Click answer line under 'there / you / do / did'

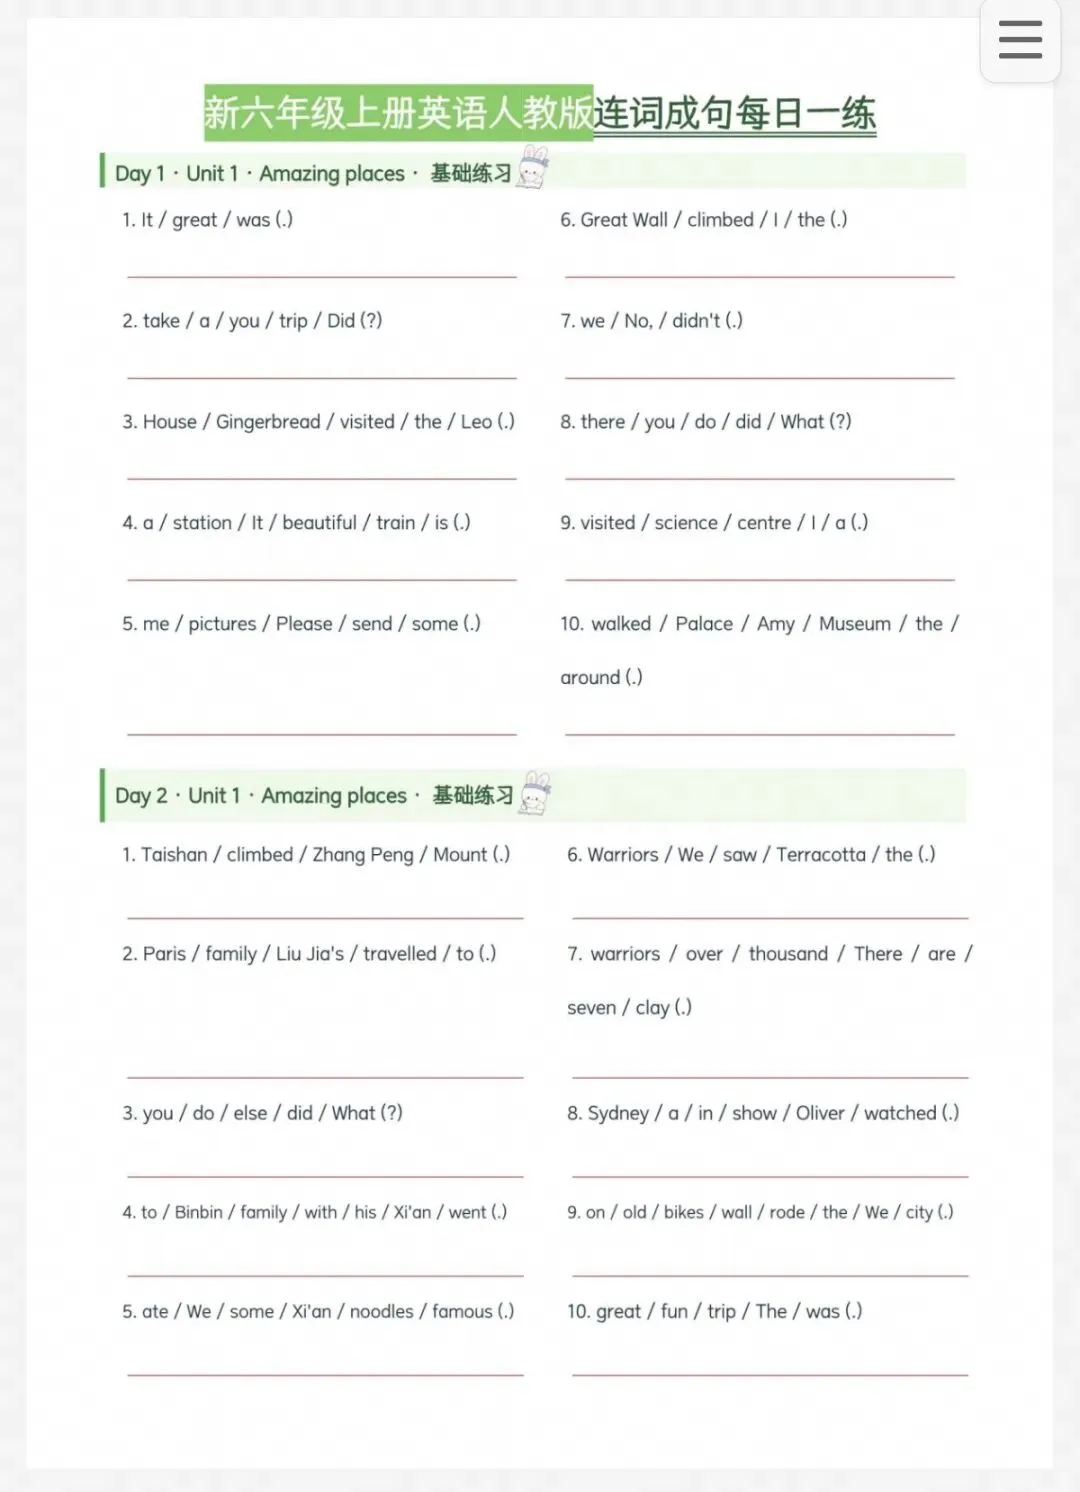click(760, 478)
